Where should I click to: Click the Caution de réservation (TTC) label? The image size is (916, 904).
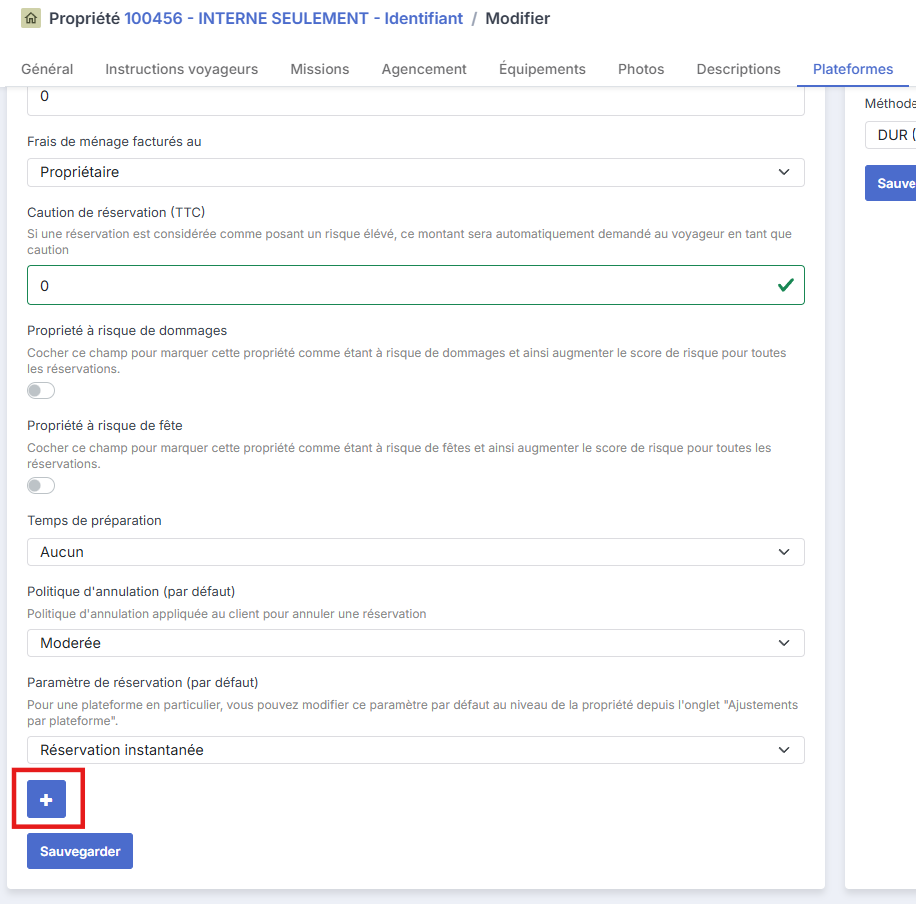tap(116, 212)
